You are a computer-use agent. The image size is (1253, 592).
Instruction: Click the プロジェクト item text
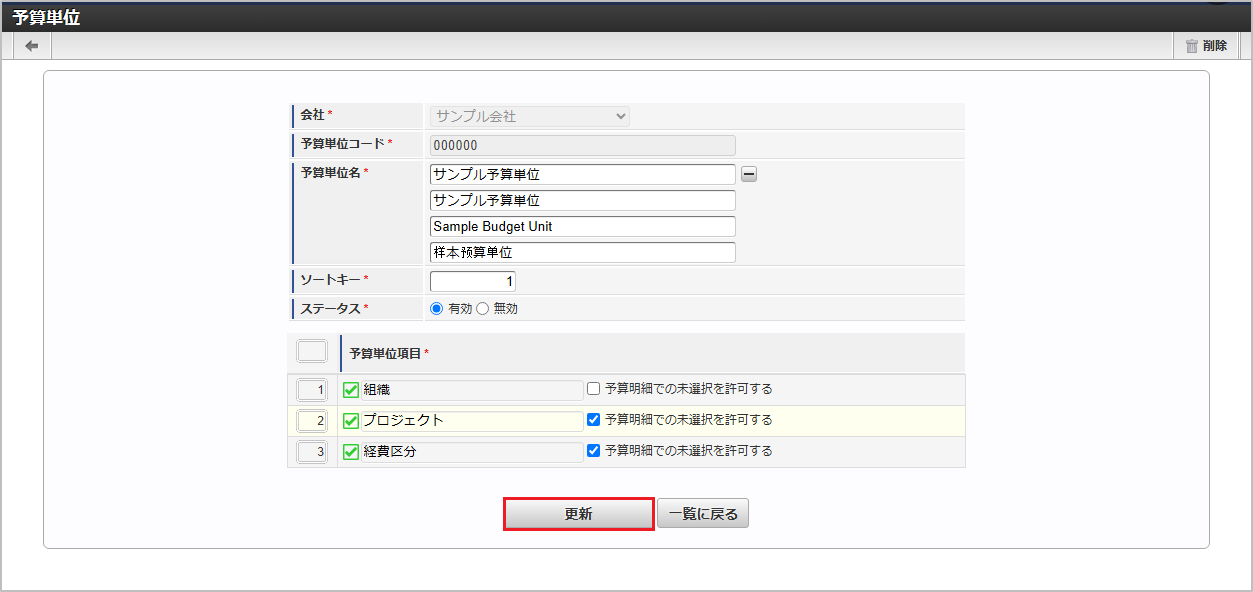tap(403, 421)
